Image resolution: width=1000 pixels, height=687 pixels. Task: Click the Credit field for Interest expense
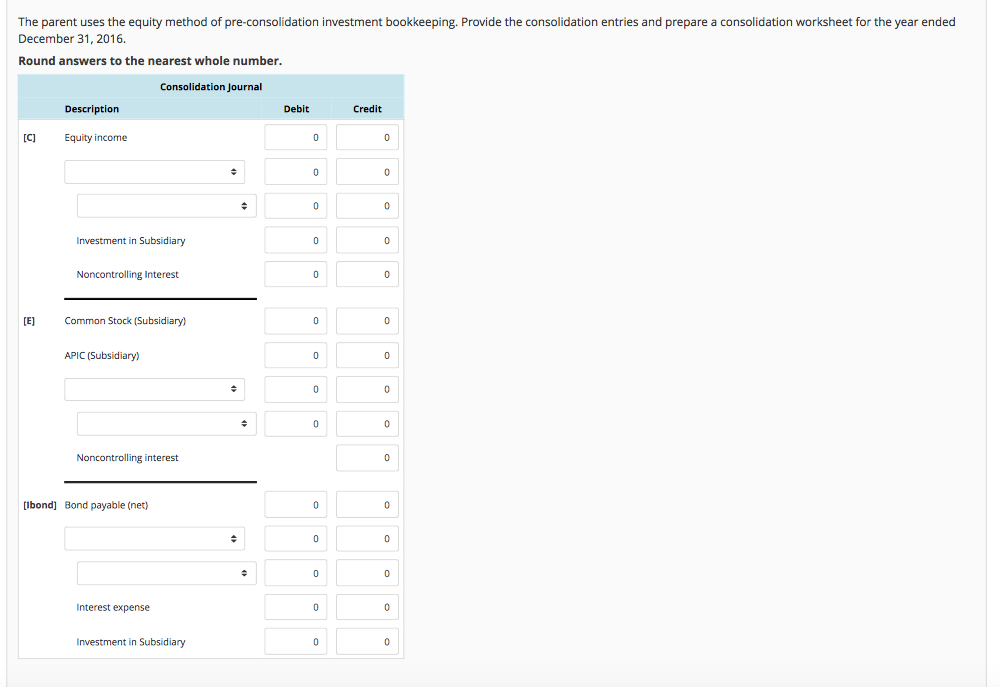[x=367, y=607]
